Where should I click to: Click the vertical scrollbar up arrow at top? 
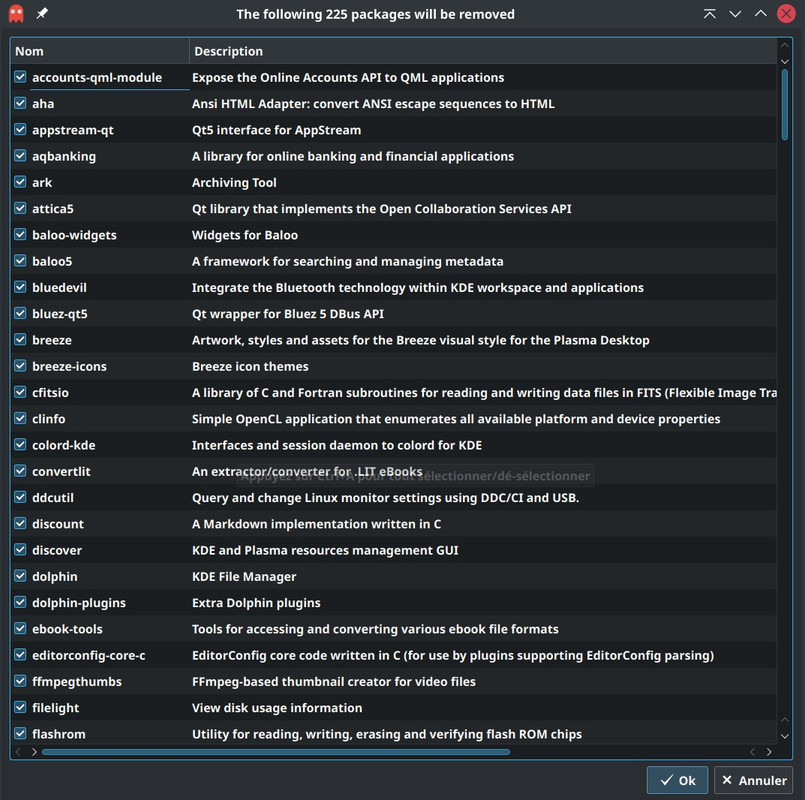[784, 45]
